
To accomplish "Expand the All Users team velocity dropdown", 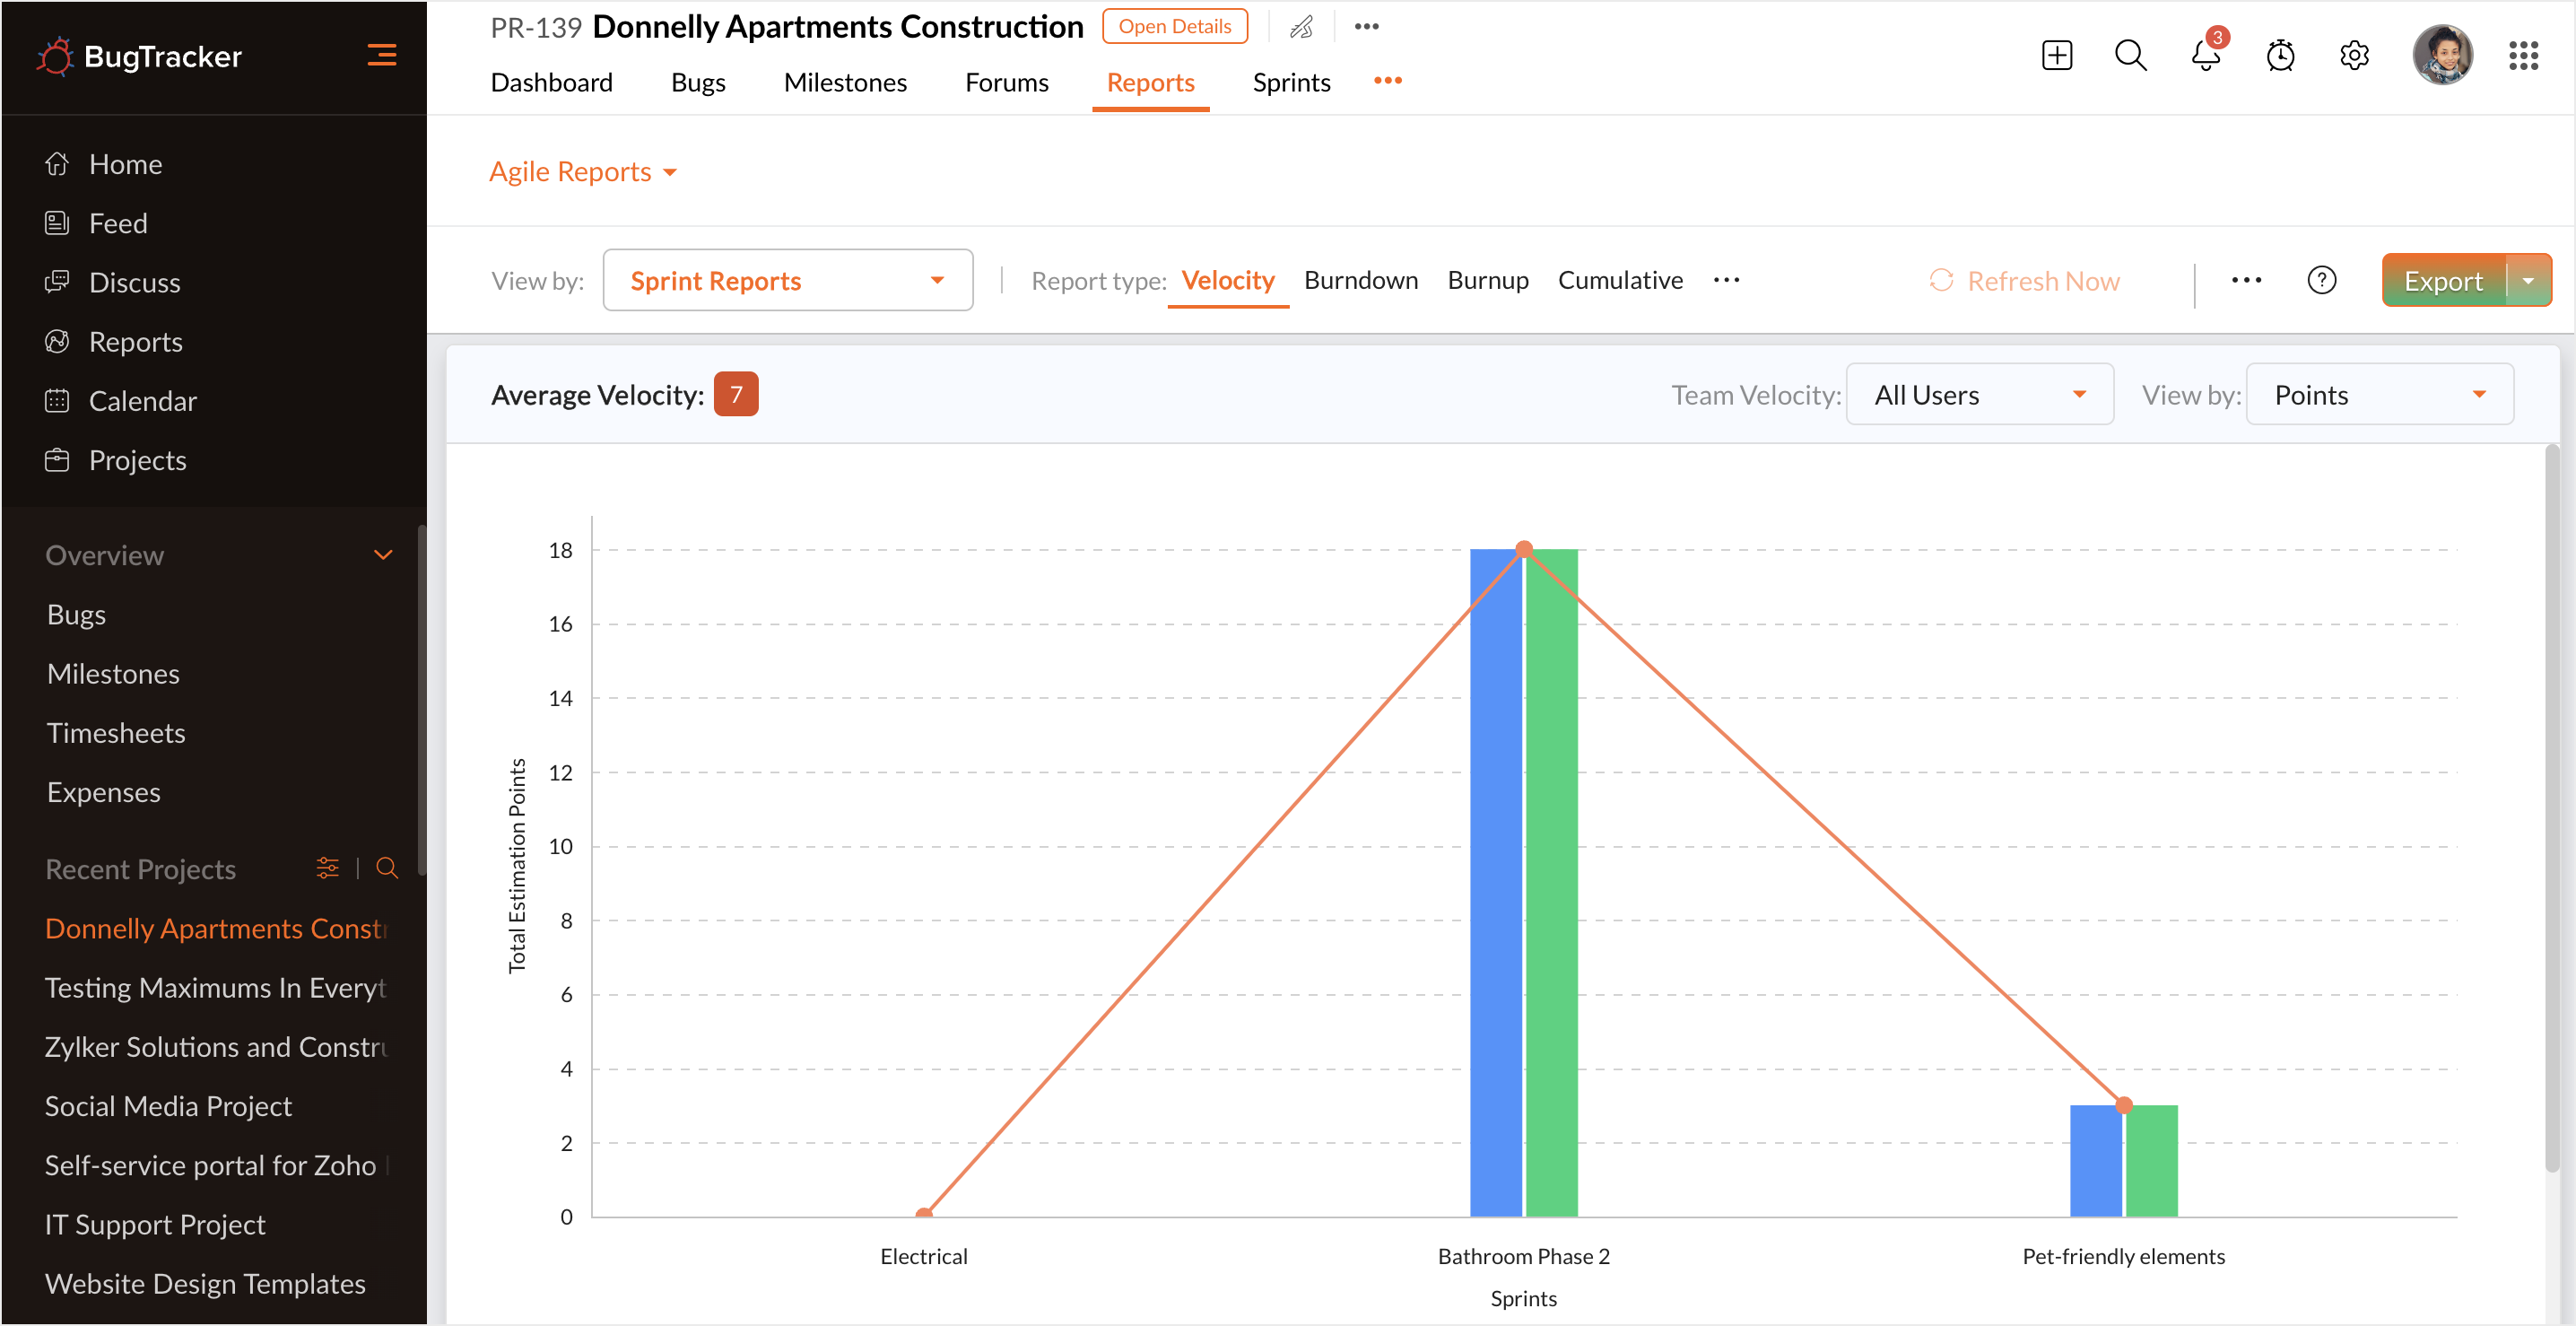I will point(1979,395).
